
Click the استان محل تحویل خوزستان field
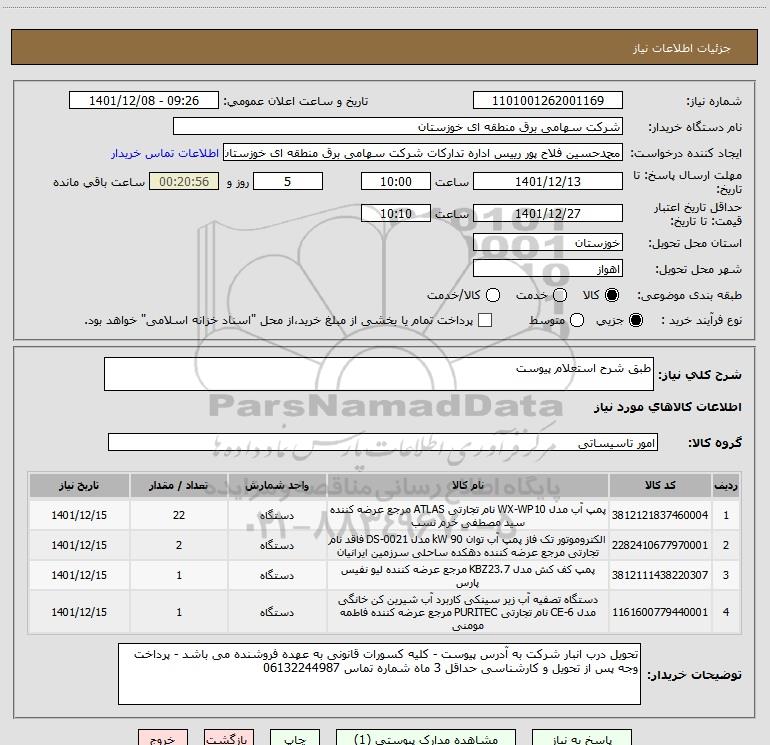coord(548,243)
